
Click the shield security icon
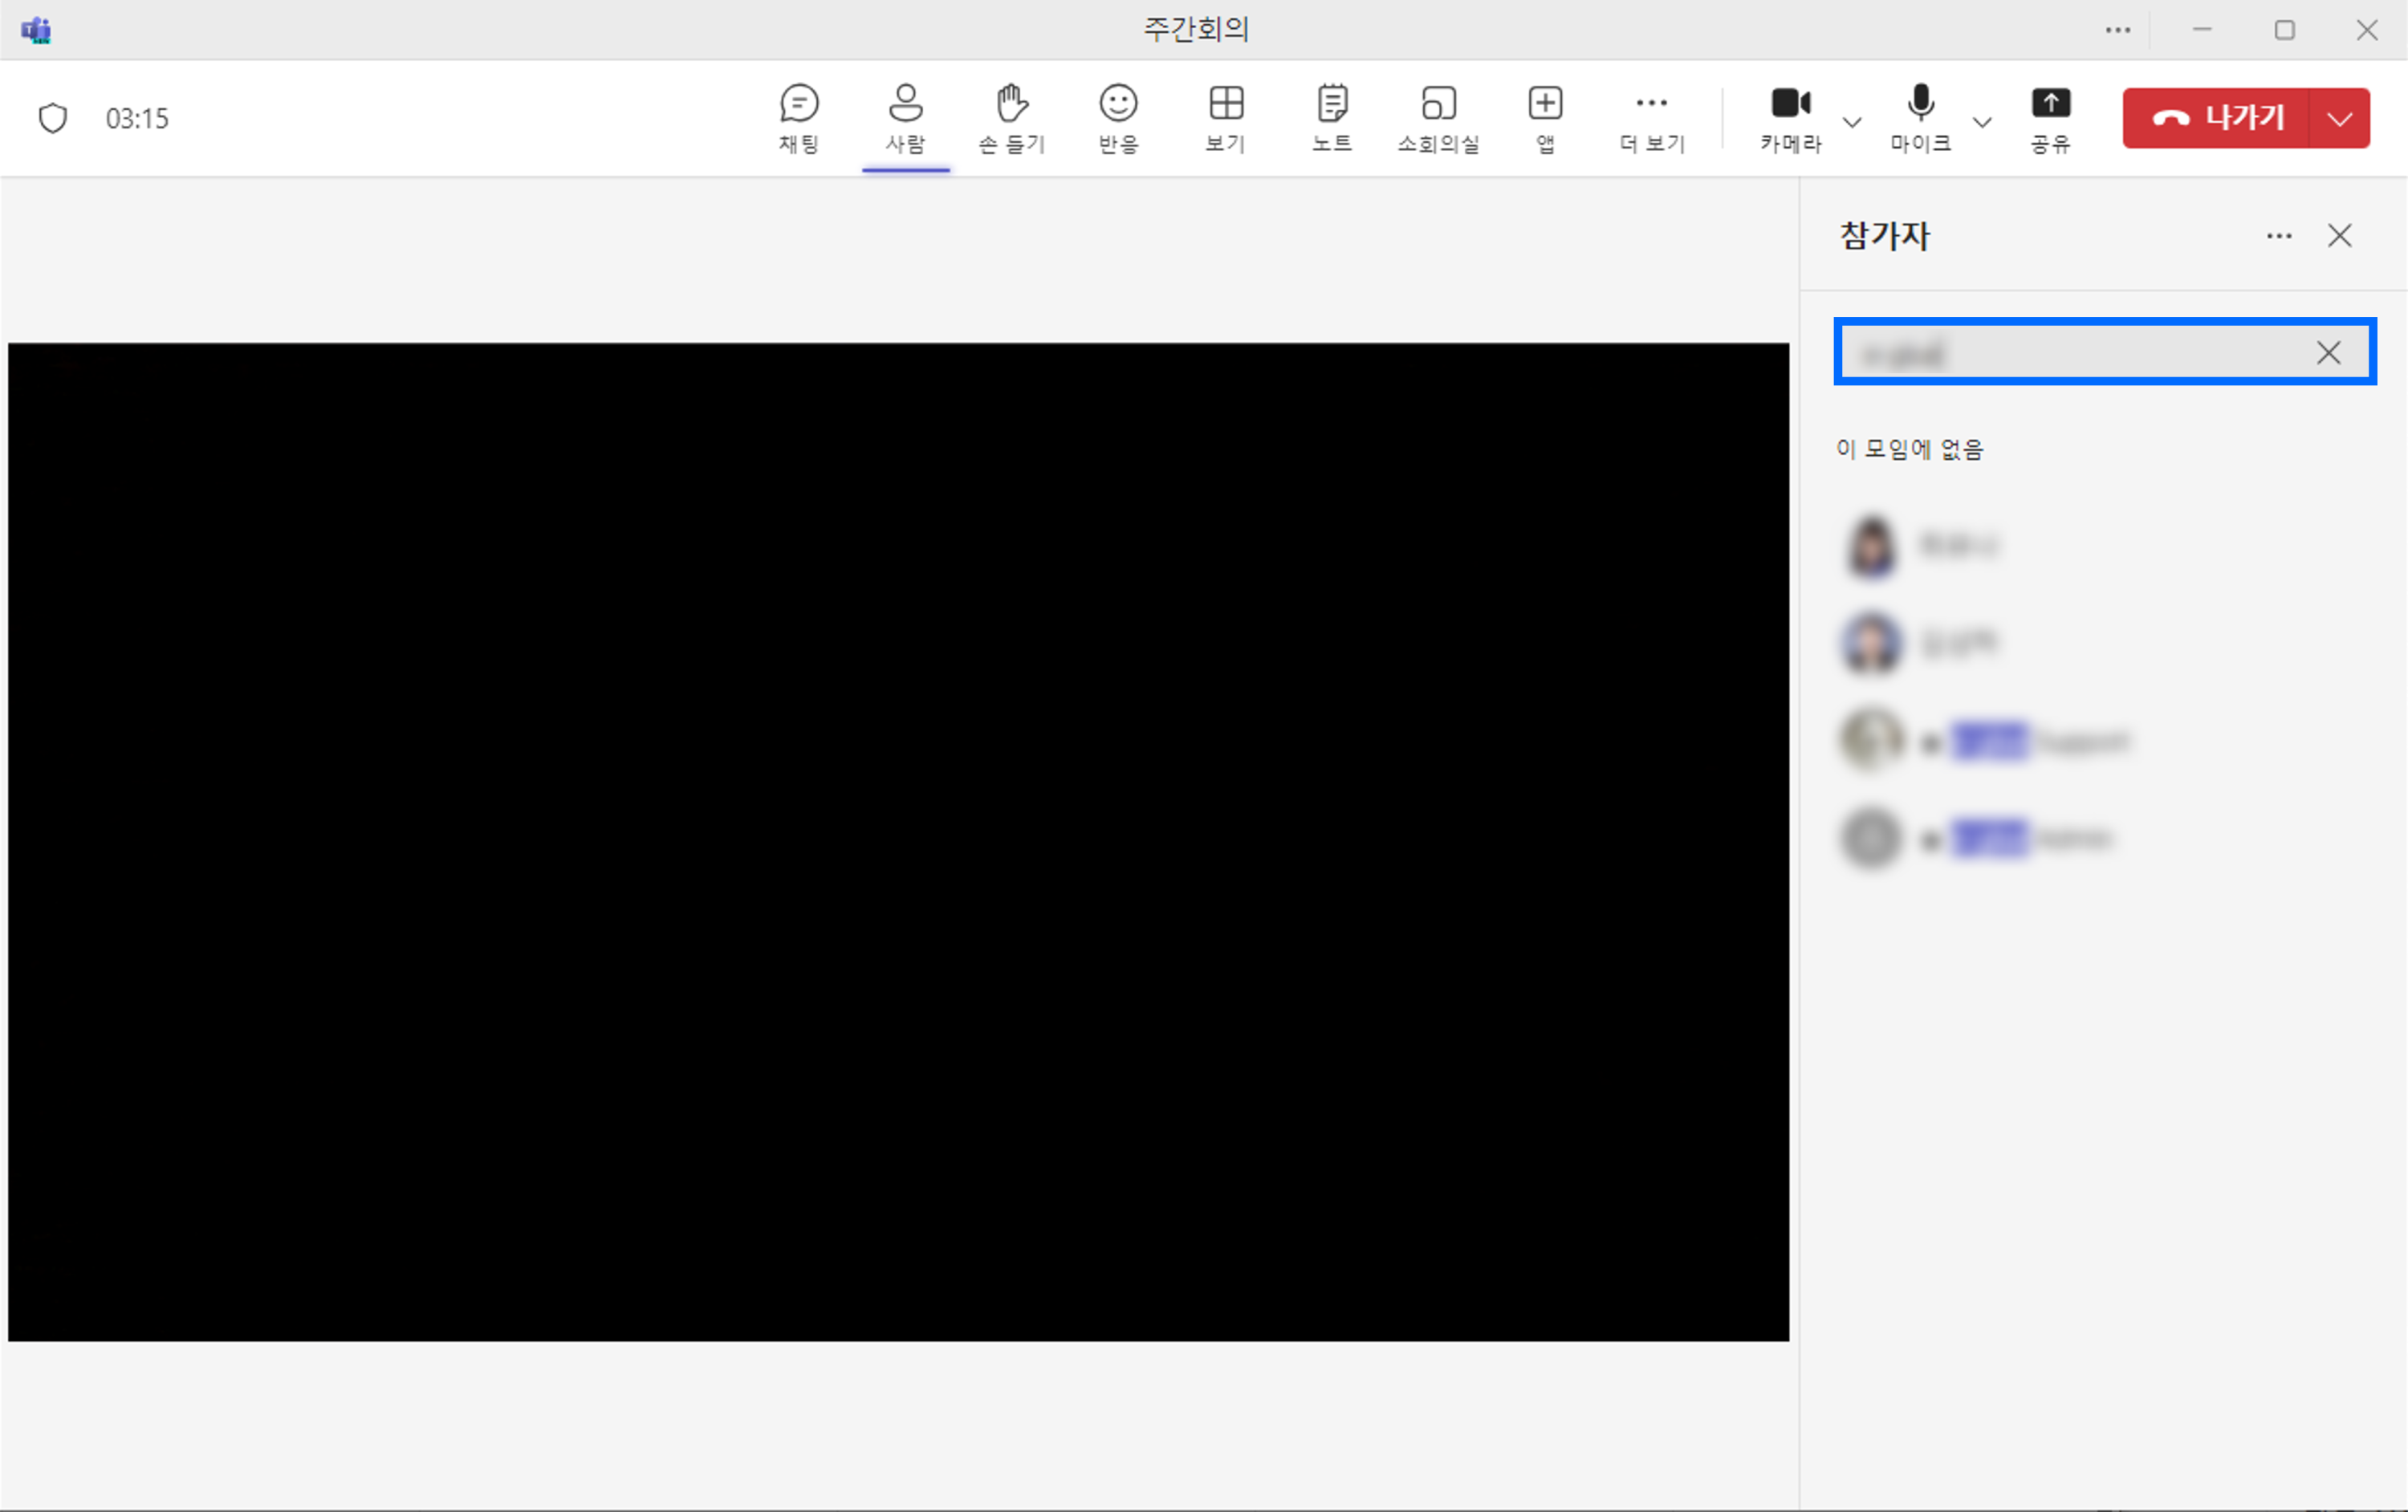pyautogui.click(x=52, y=118)
